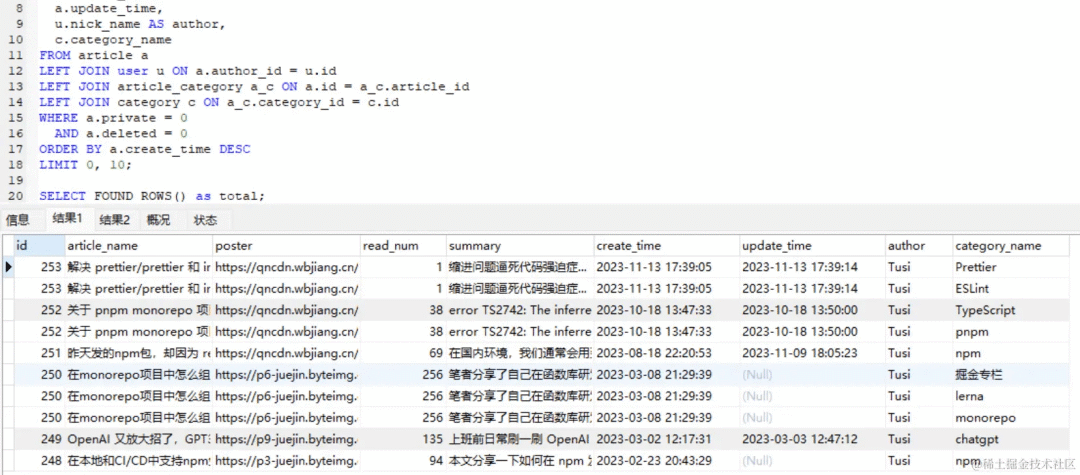This screenshot has height=475, width=1080.
Task: Select the read_num column header
Action: pos(403,246)
